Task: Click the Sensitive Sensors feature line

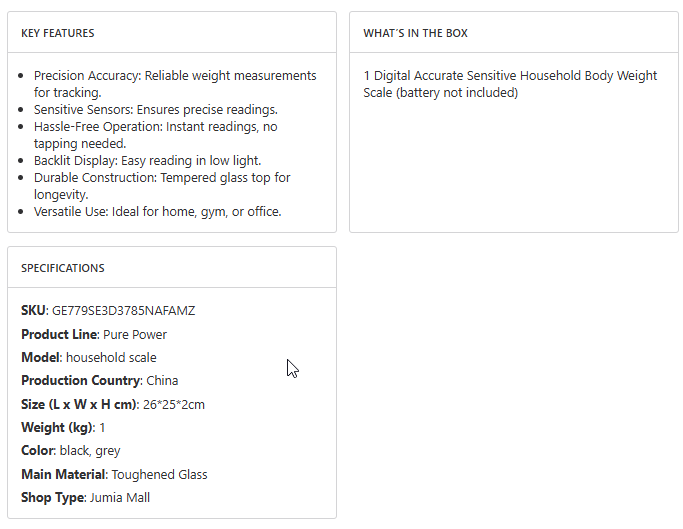Action: click(155, 109)
